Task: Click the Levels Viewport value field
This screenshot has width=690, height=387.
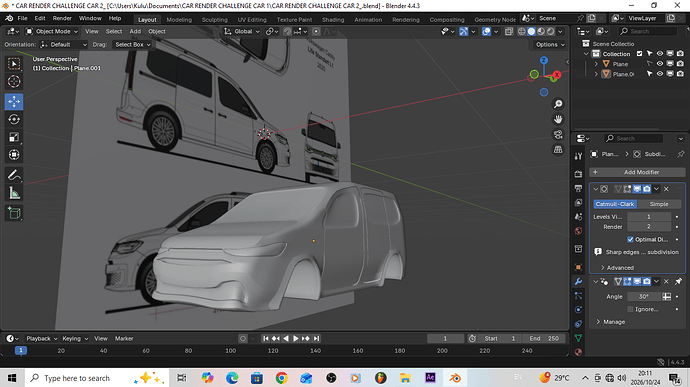Action: tap(649, 217)
